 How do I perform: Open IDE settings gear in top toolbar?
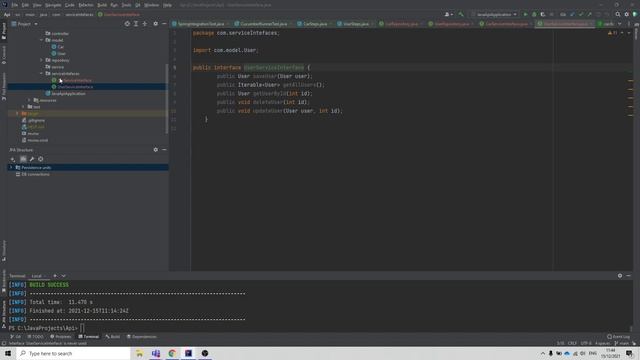point(626,14)
